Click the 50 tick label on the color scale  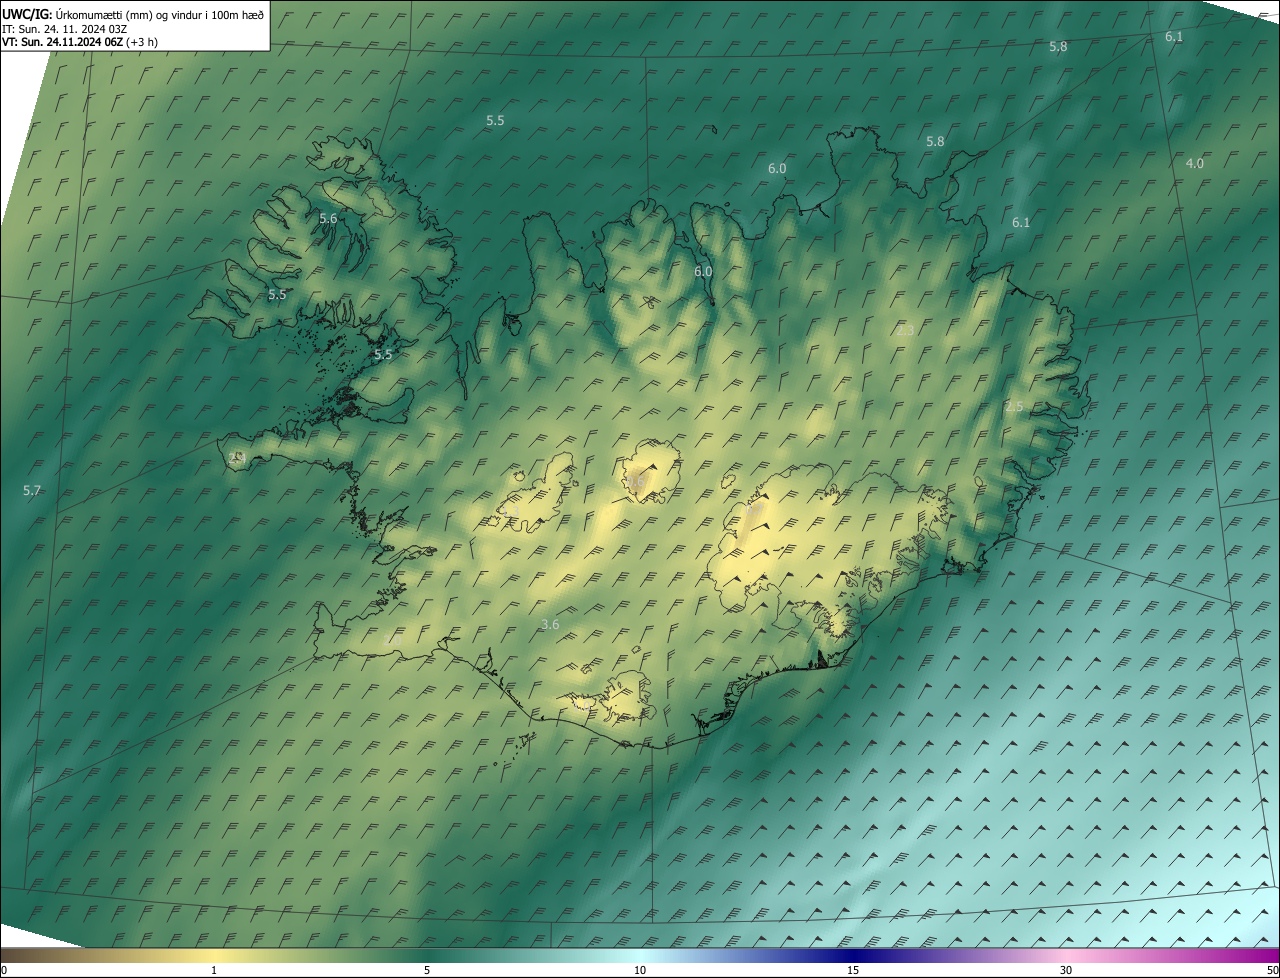(1272, 971)
